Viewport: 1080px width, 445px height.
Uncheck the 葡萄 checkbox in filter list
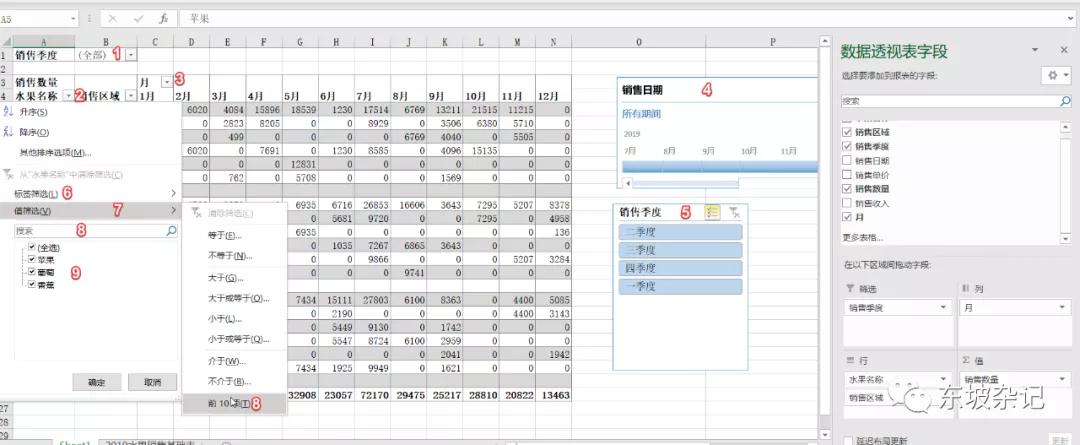tap(32, 272)
